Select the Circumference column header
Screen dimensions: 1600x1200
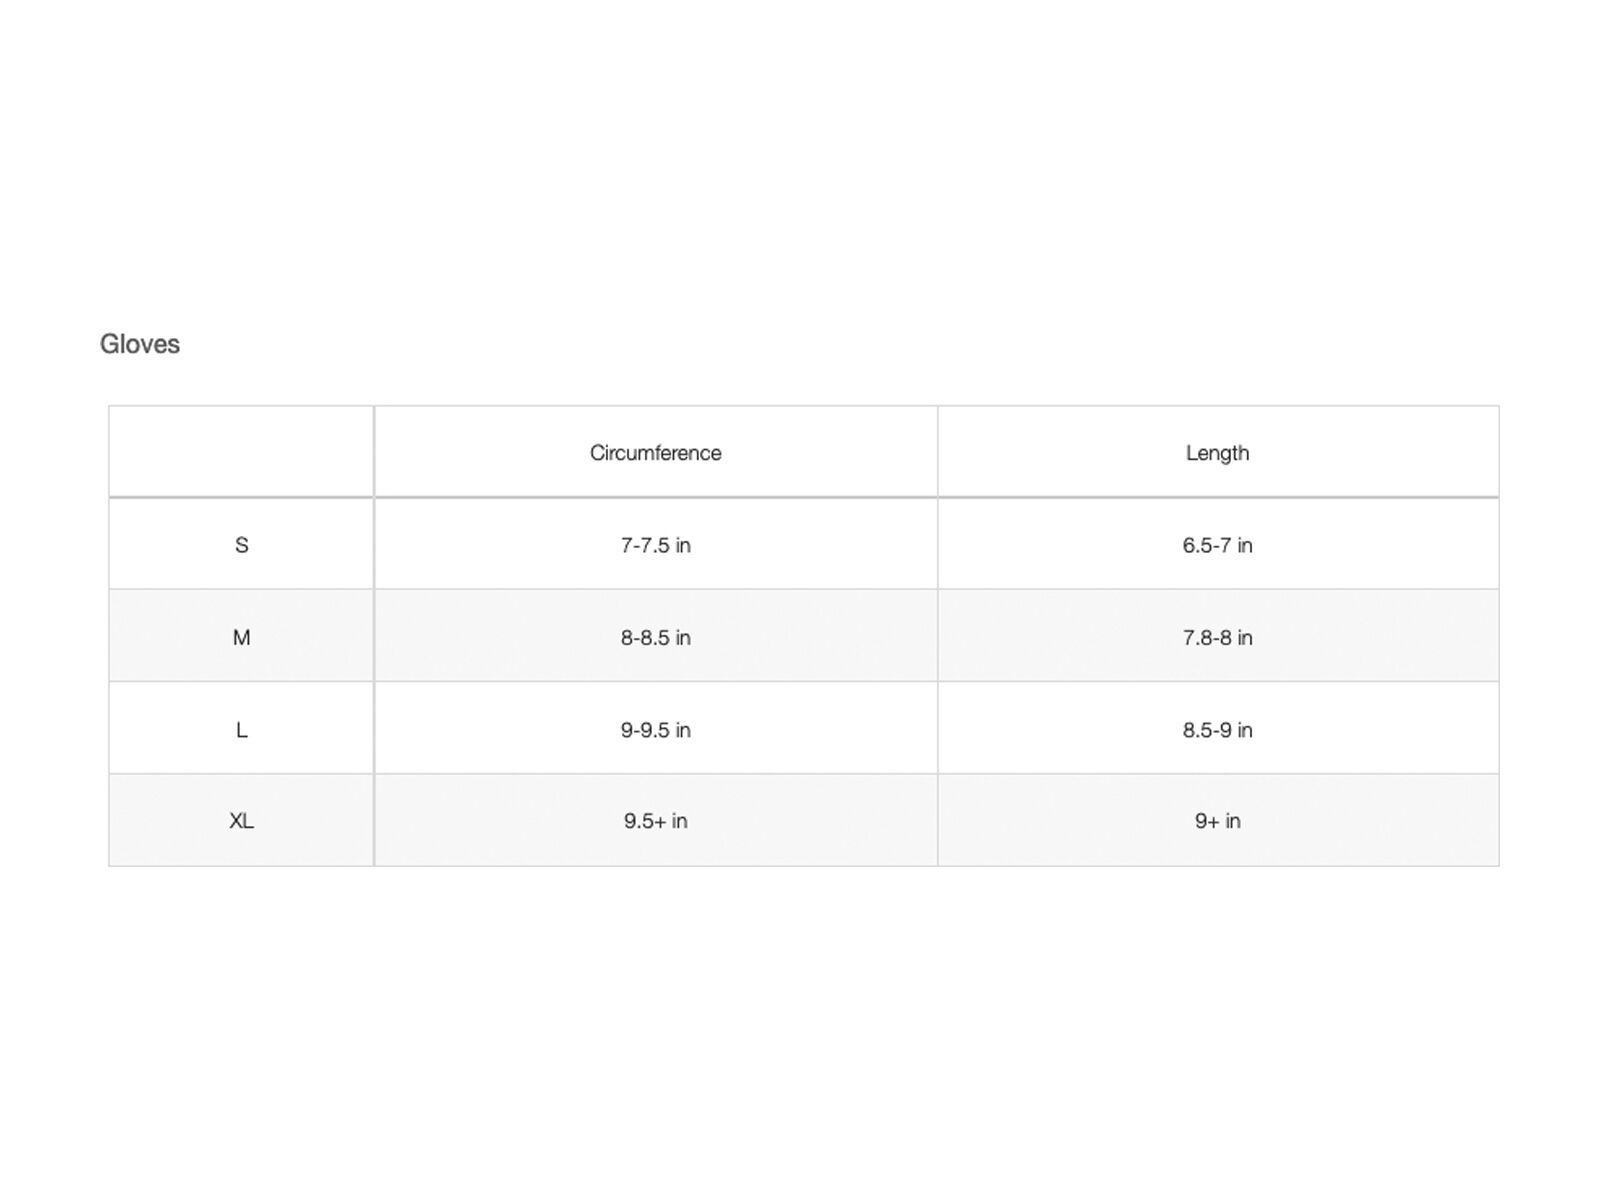(x=655, y=453)
